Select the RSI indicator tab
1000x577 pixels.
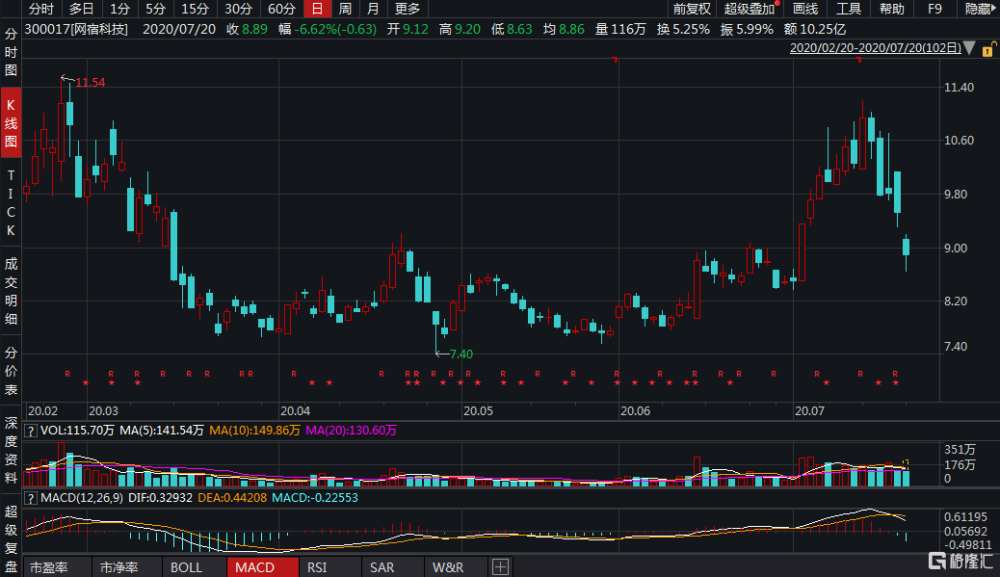coord(317,568)
